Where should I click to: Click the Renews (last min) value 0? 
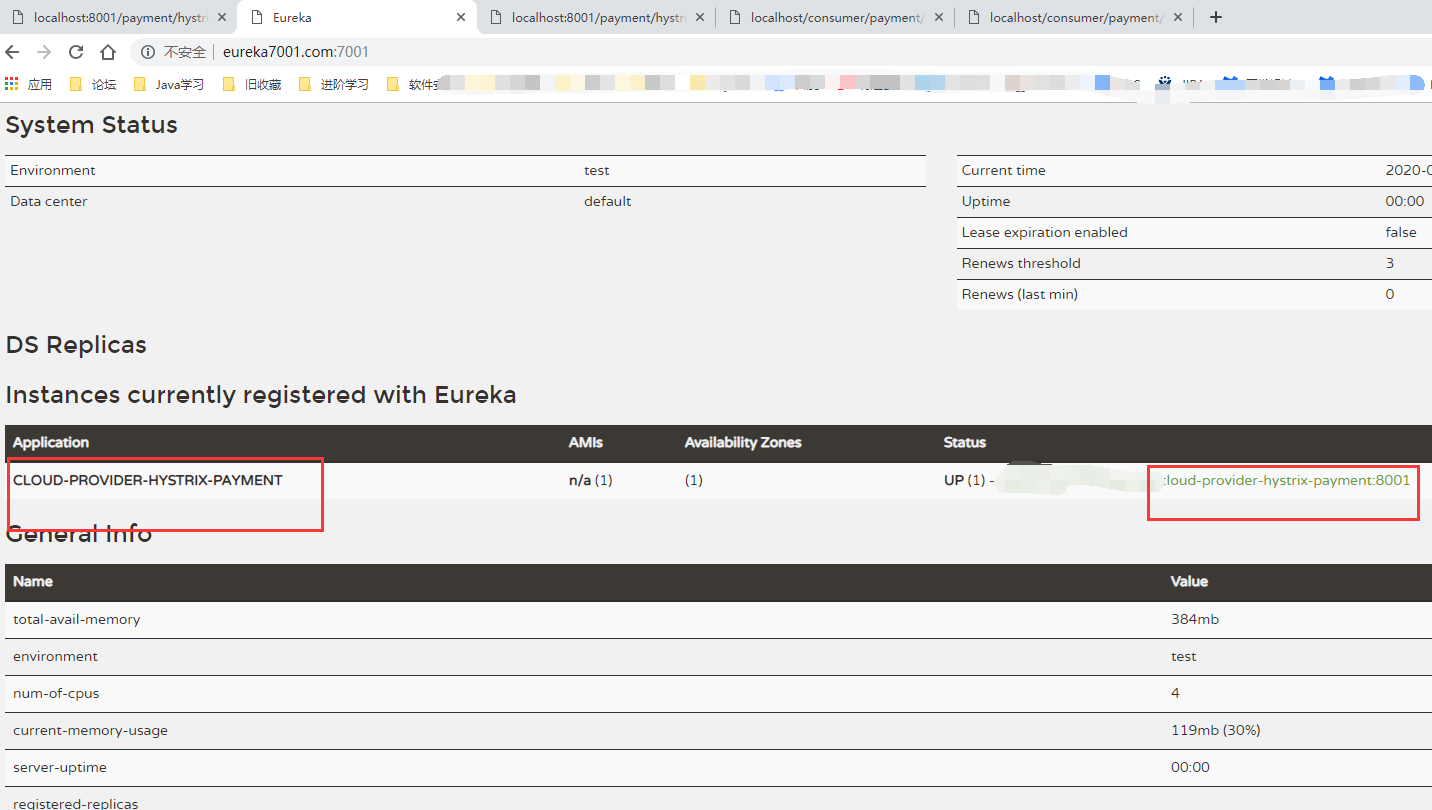pyautogui.click(x=1390, y=295)
